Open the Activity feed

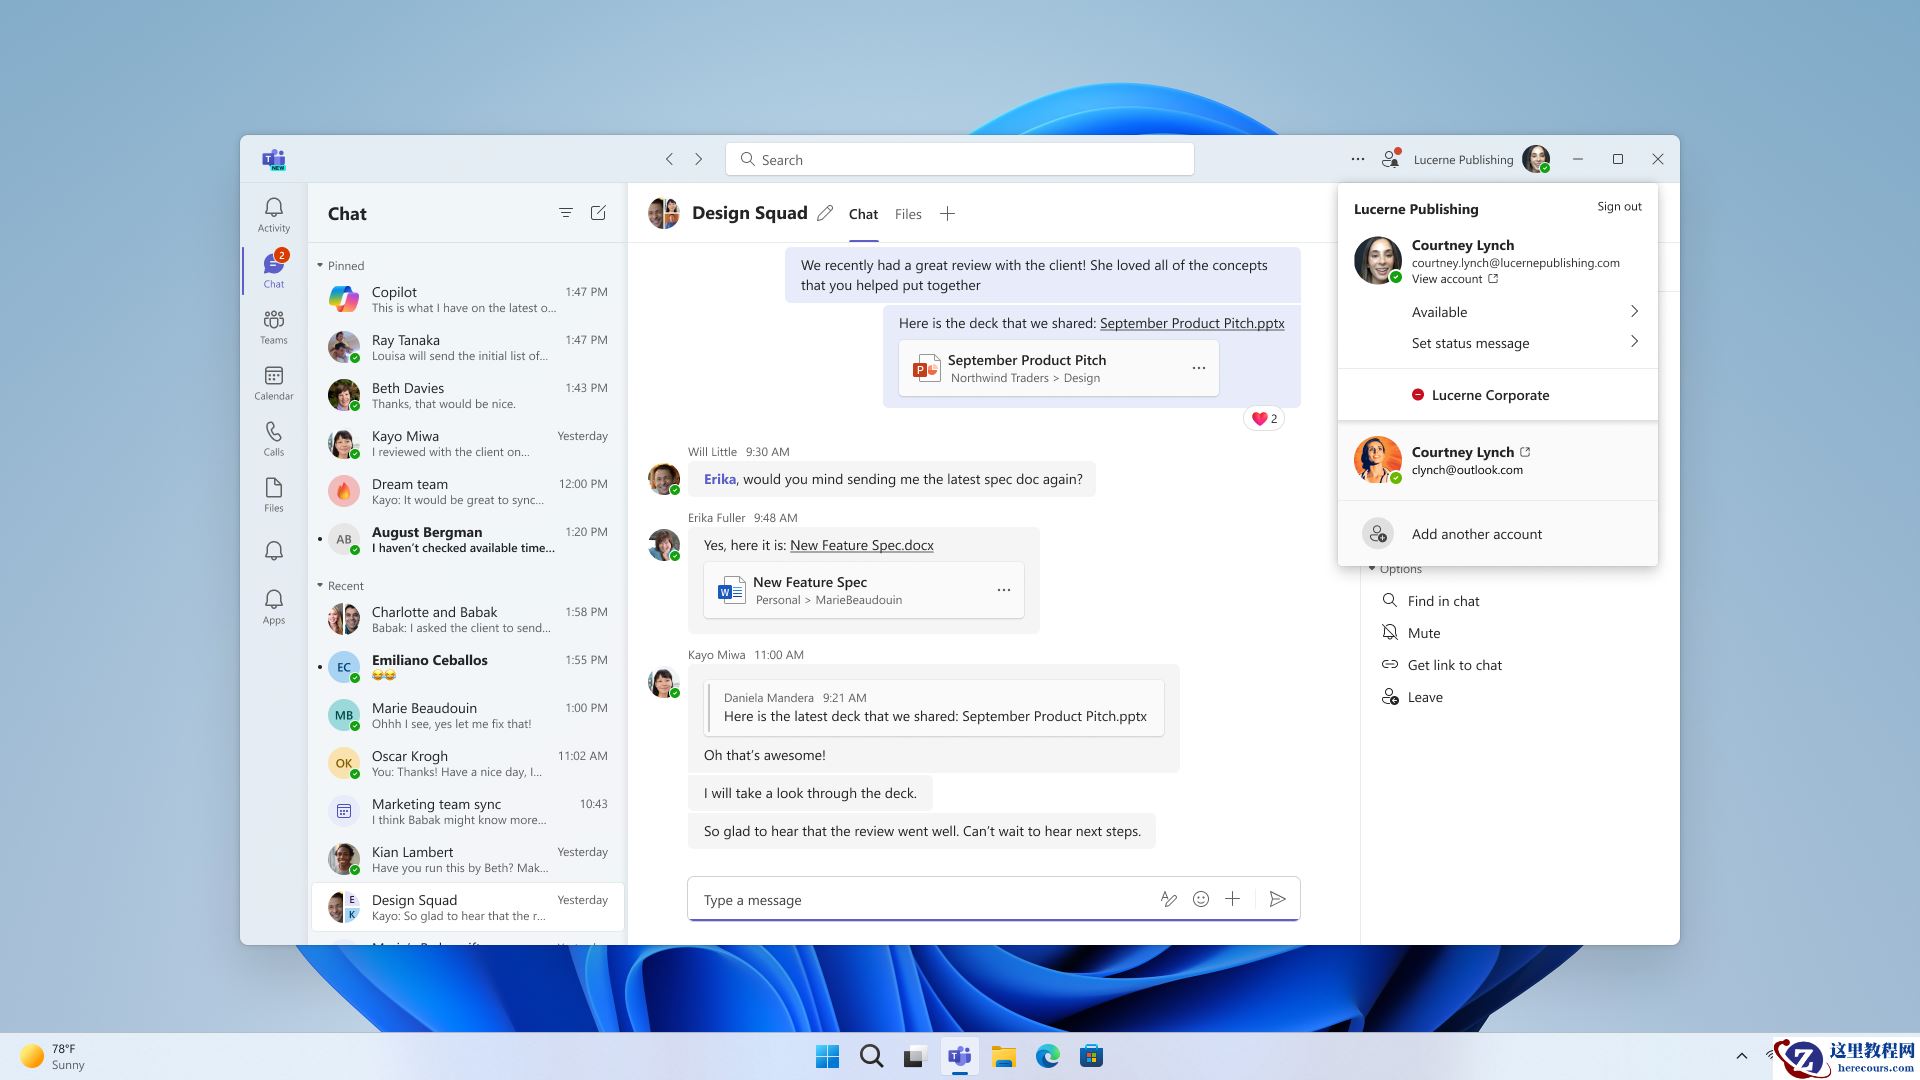click(273, 213)
